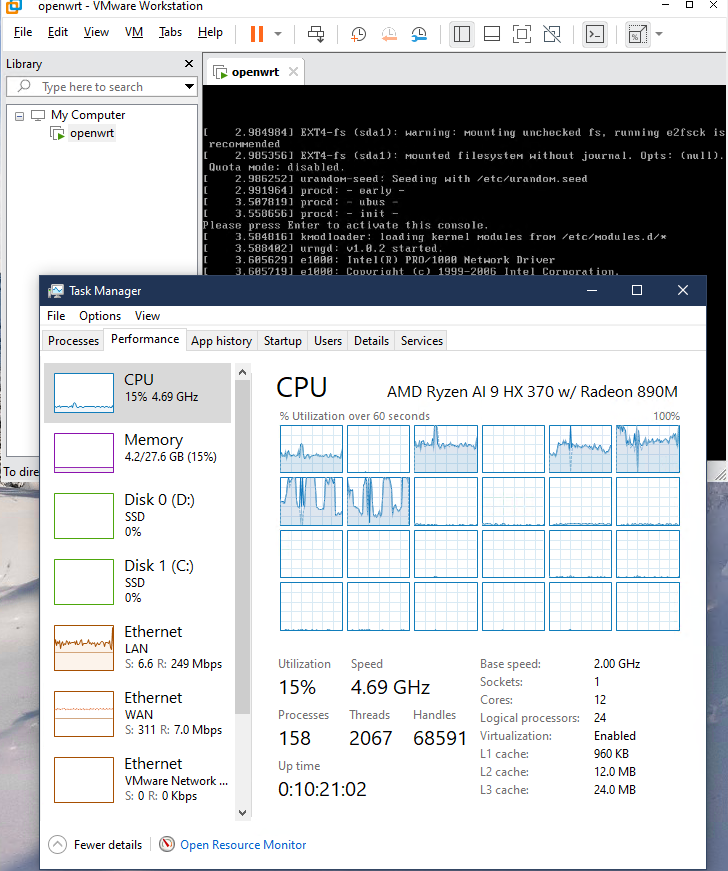Expand the library search dropdown
The image size is (728, 871).
[x=189, y=87]
